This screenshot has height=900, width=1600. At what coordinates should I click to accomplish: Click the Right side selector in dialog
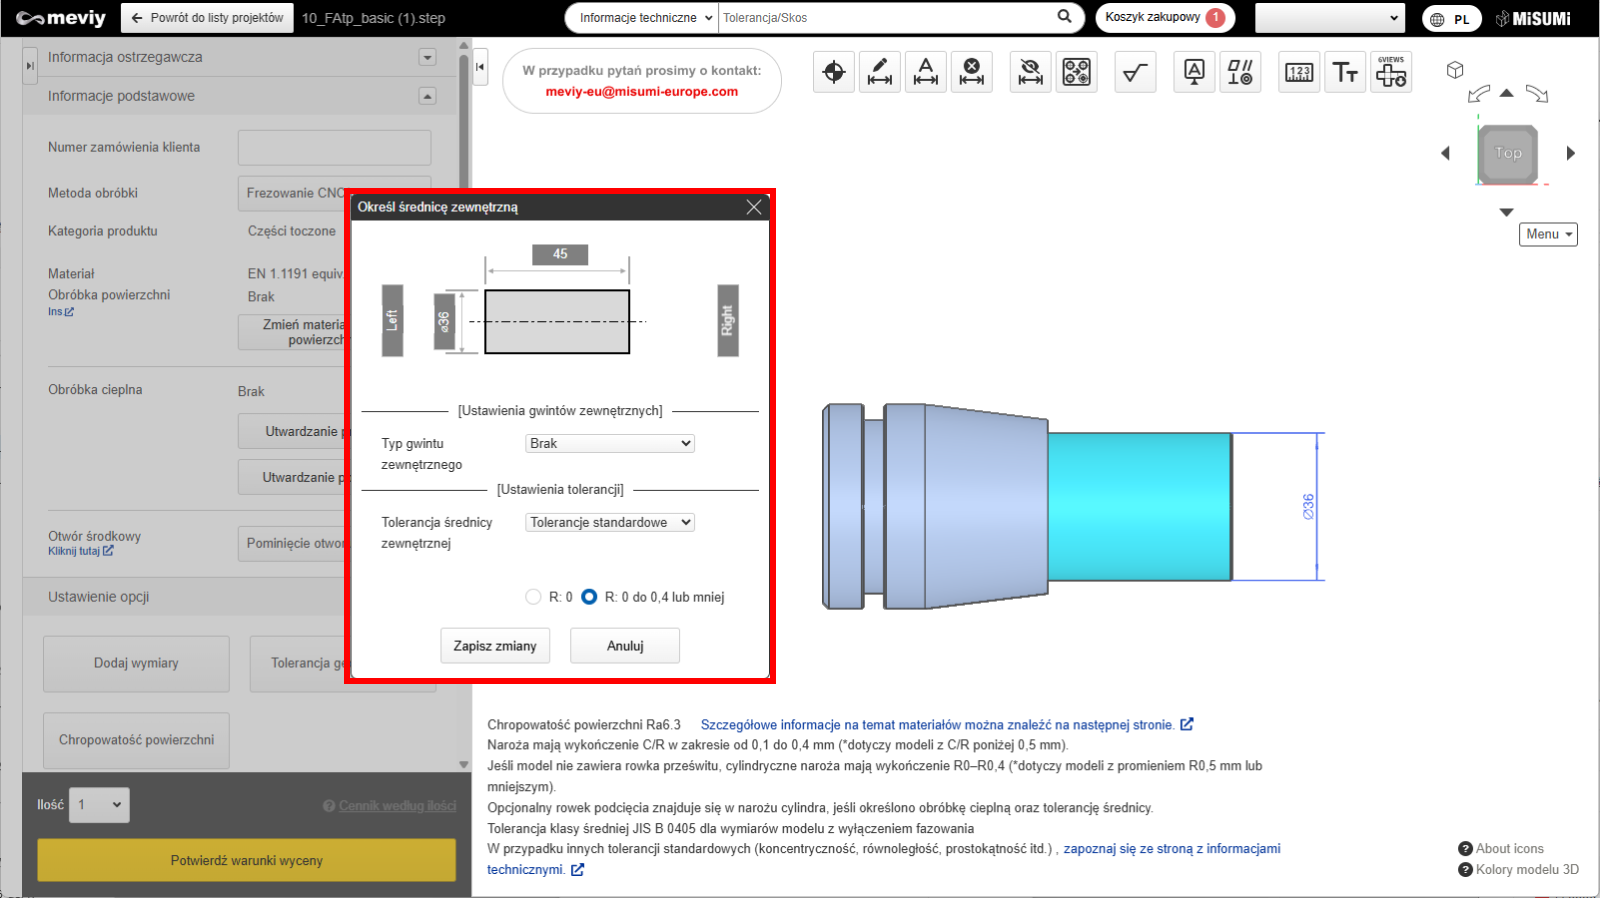tap(728, 321)
